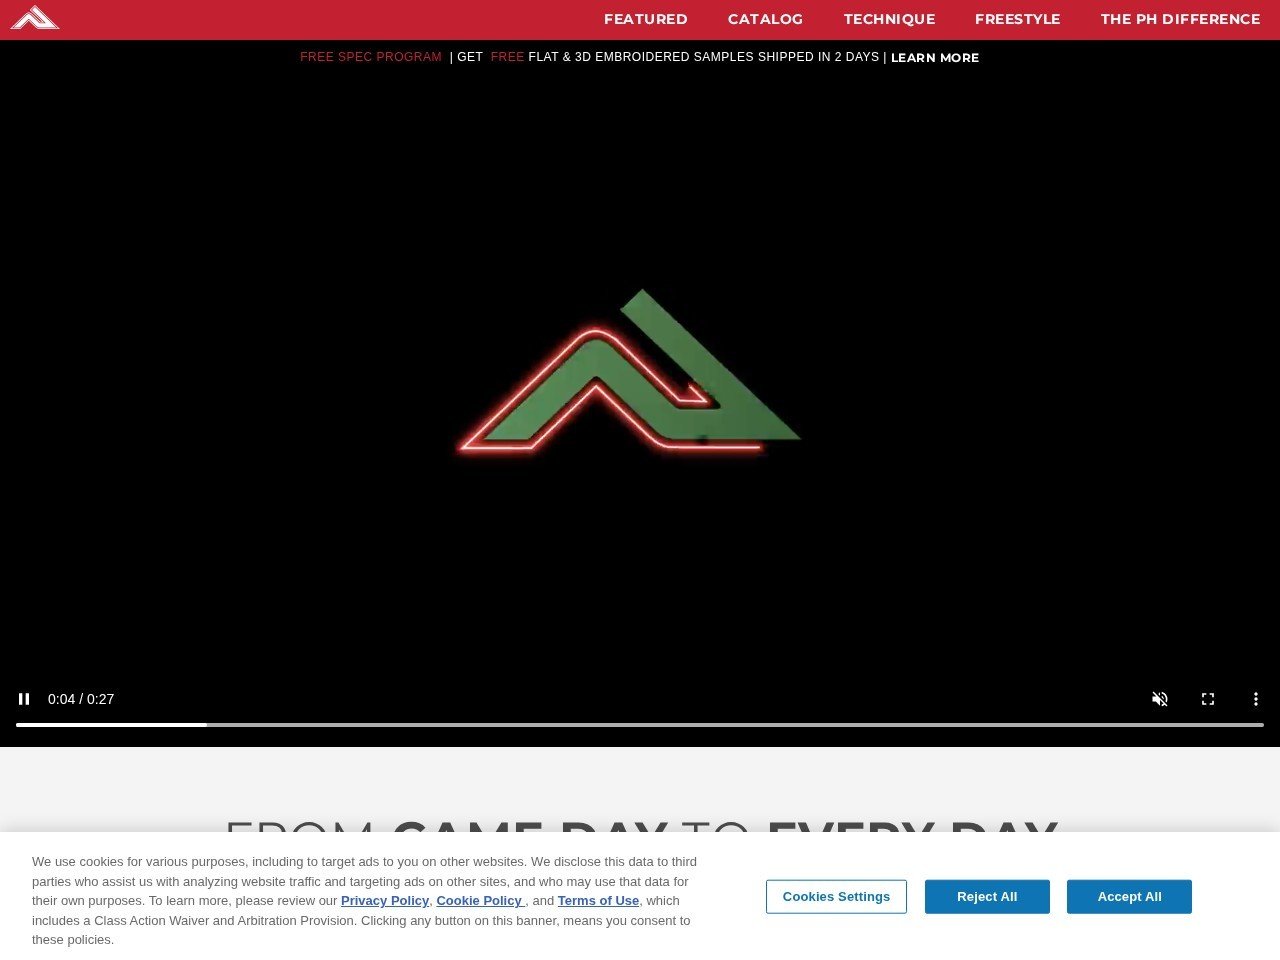1280x960 pixels.
Task: Accept all cookies
Action: 1129,897
